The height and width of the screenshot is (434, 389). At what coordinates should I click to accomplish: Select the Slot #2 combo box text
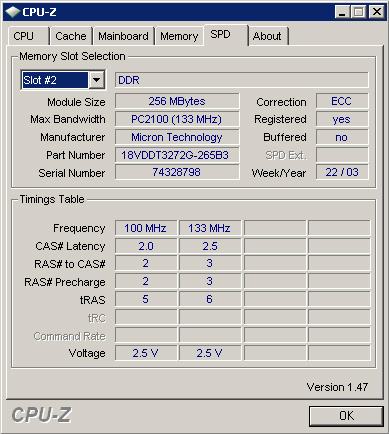(x=55, y=80)
